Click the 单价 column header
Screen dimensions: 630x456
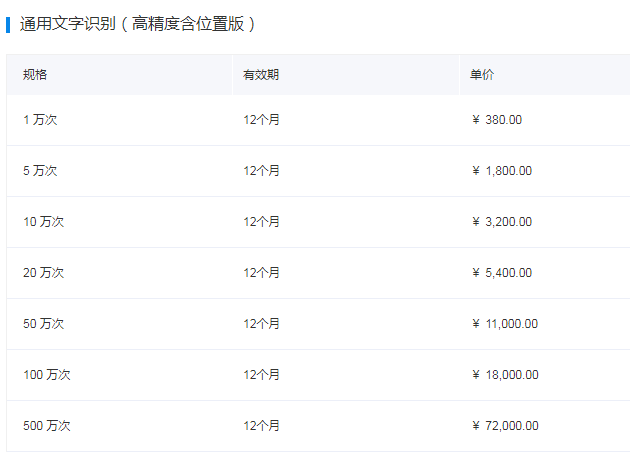coord(482,75)
